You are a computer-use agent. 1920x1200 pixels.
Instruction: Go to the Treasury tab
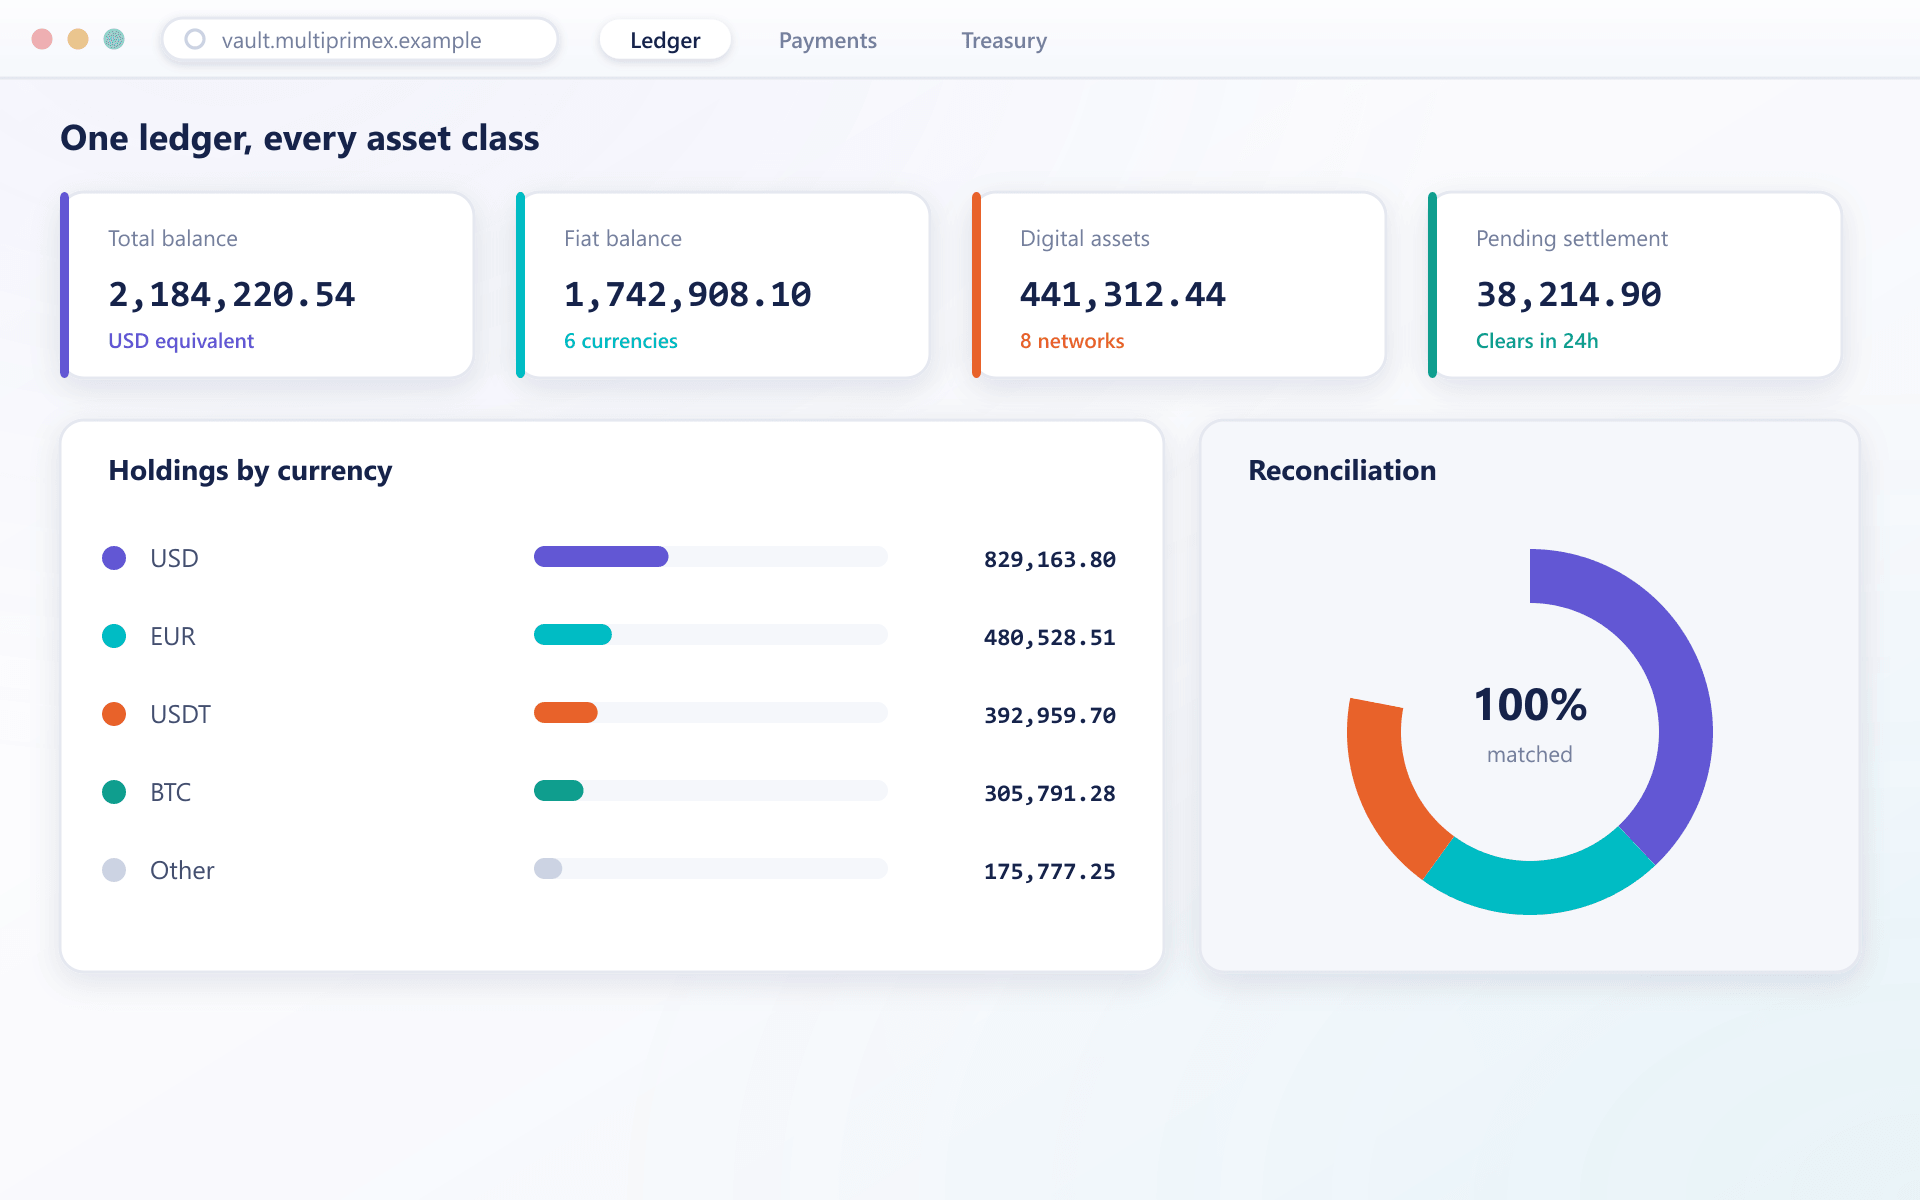[x=1004, y=40]
